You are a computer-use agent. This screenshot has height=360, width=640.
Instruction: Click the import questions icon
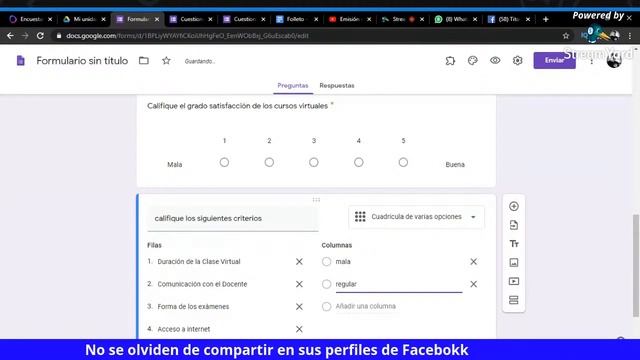[x=513, y=225]
